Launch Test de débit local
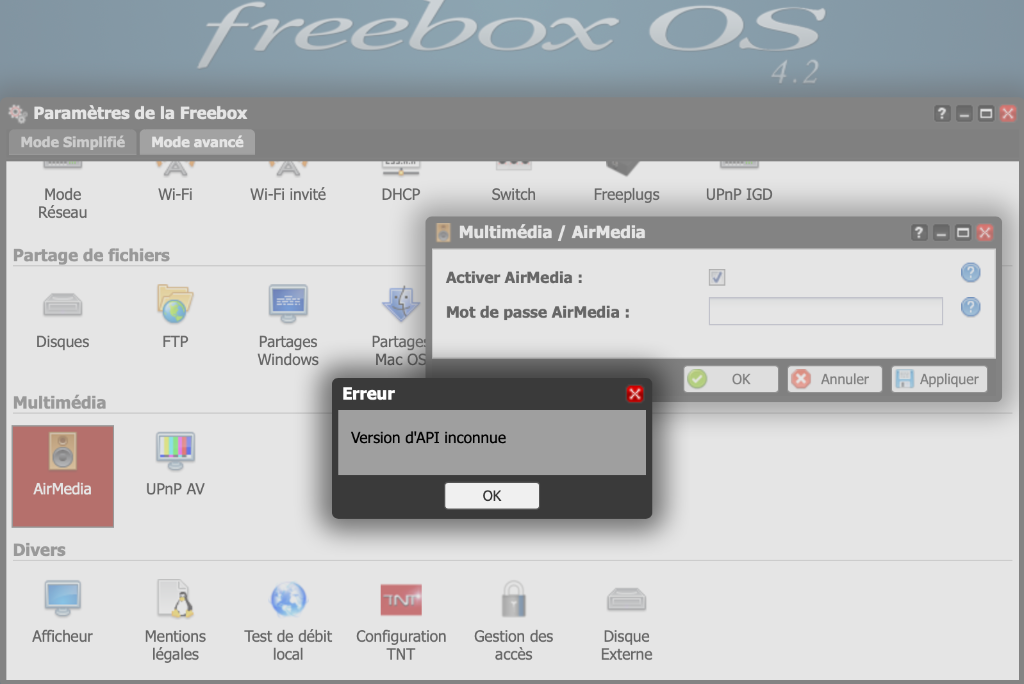This screenshot has width=1024, height=684. 288,621
